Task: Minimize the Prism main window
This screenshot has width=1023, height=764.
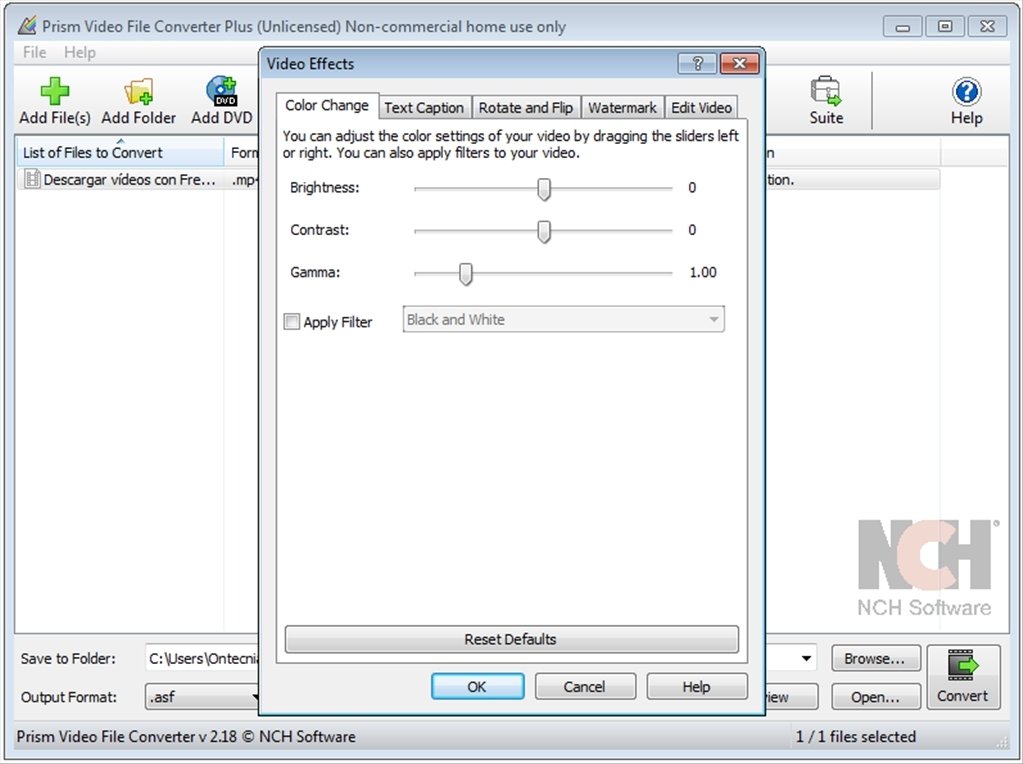Action: click(x=902, y=27)
